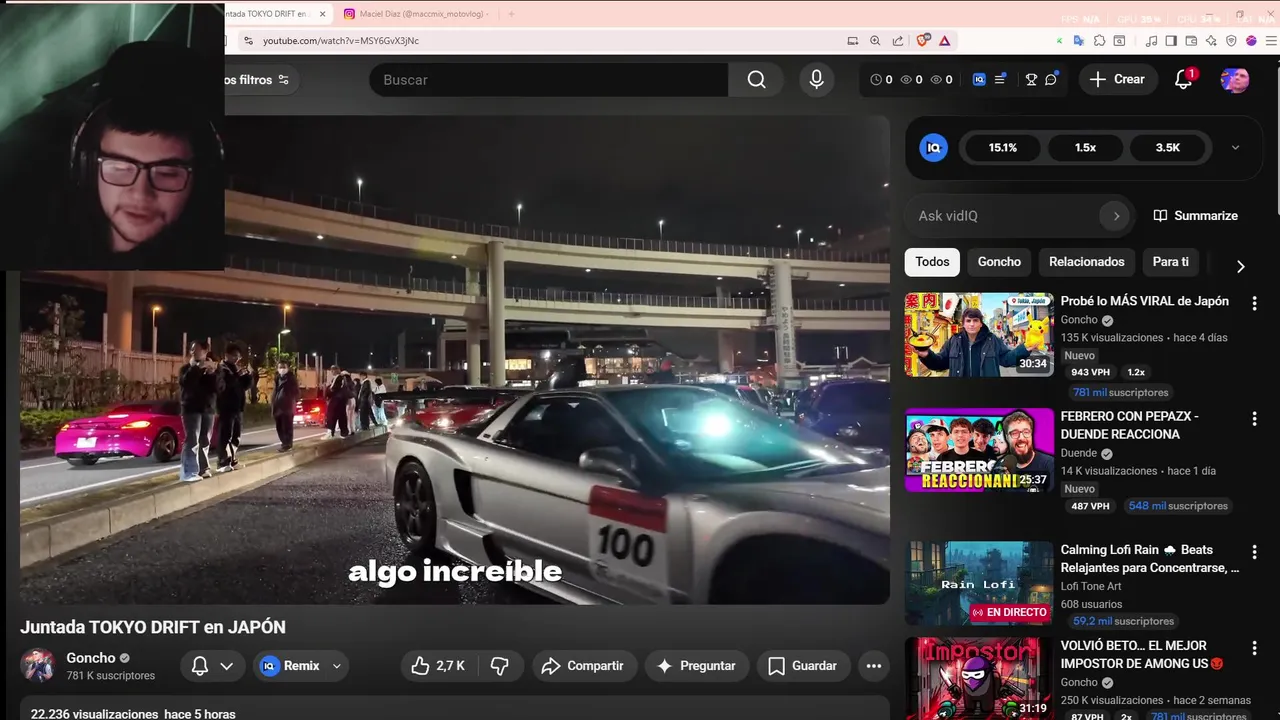Image resolution: width=1280 pixels, height=720 pixels.
Task: Open options for Probé lo MÁS VIRAL video
Action: 1254,303
